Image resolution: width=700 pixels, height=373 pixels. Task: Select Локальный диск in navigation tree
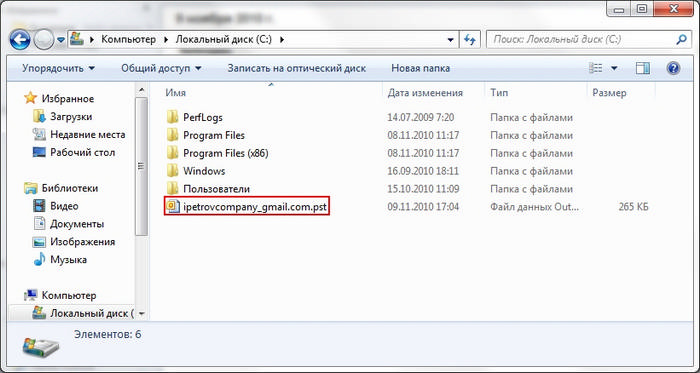coord(92,313)
